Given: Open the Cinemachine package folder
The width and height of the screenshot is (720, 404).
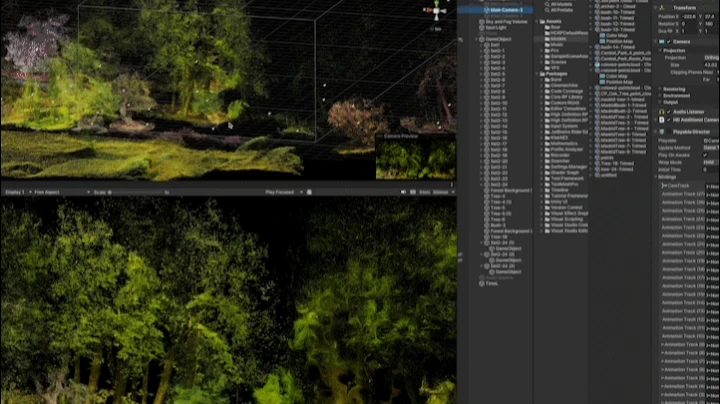Looking at the screenshot, I should 564,85.
